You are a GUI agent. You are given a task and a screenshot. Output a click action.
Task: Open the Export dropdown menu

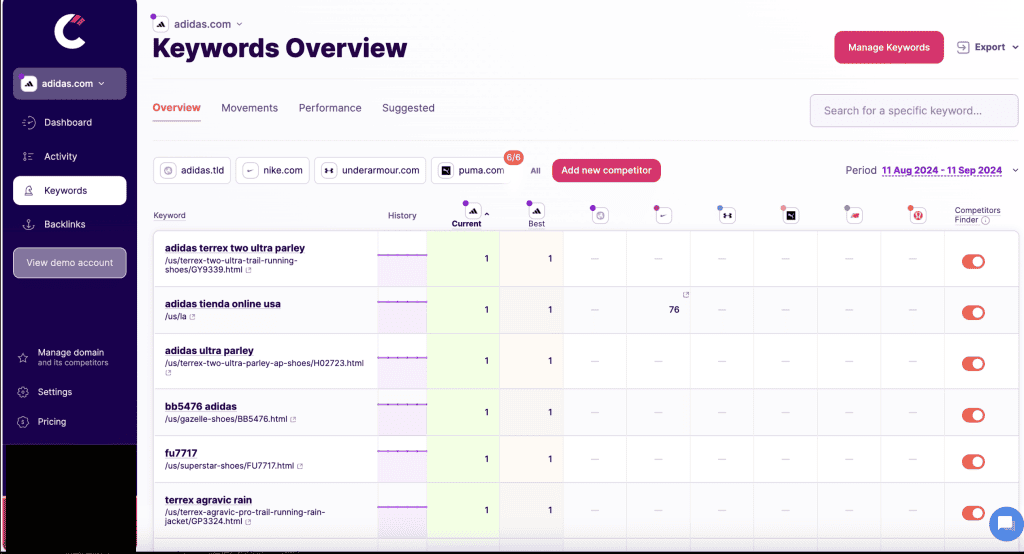point(987,47)
